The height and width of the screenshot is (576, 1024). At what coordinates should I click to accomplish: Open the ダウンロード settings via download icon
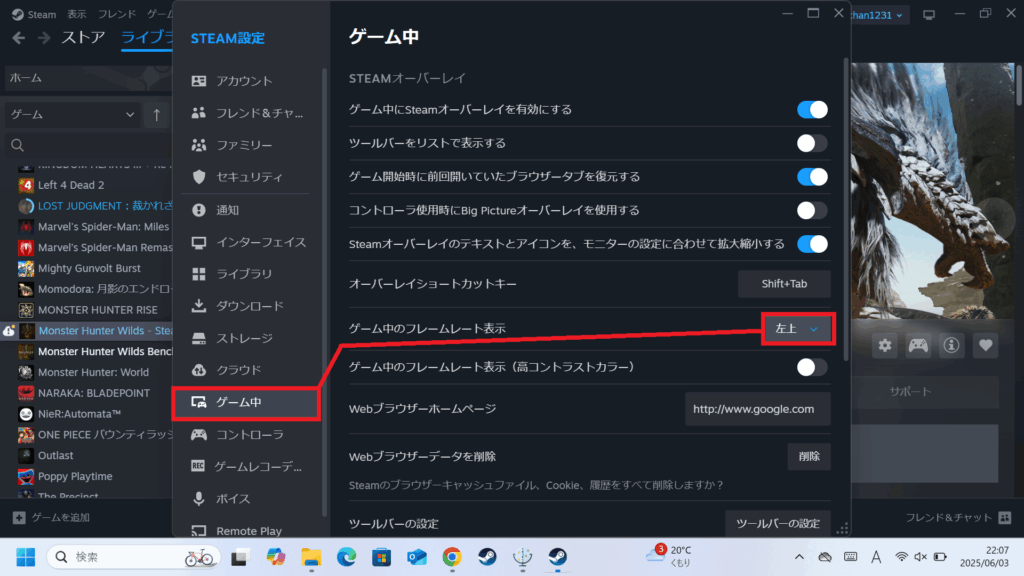point(199,306)
